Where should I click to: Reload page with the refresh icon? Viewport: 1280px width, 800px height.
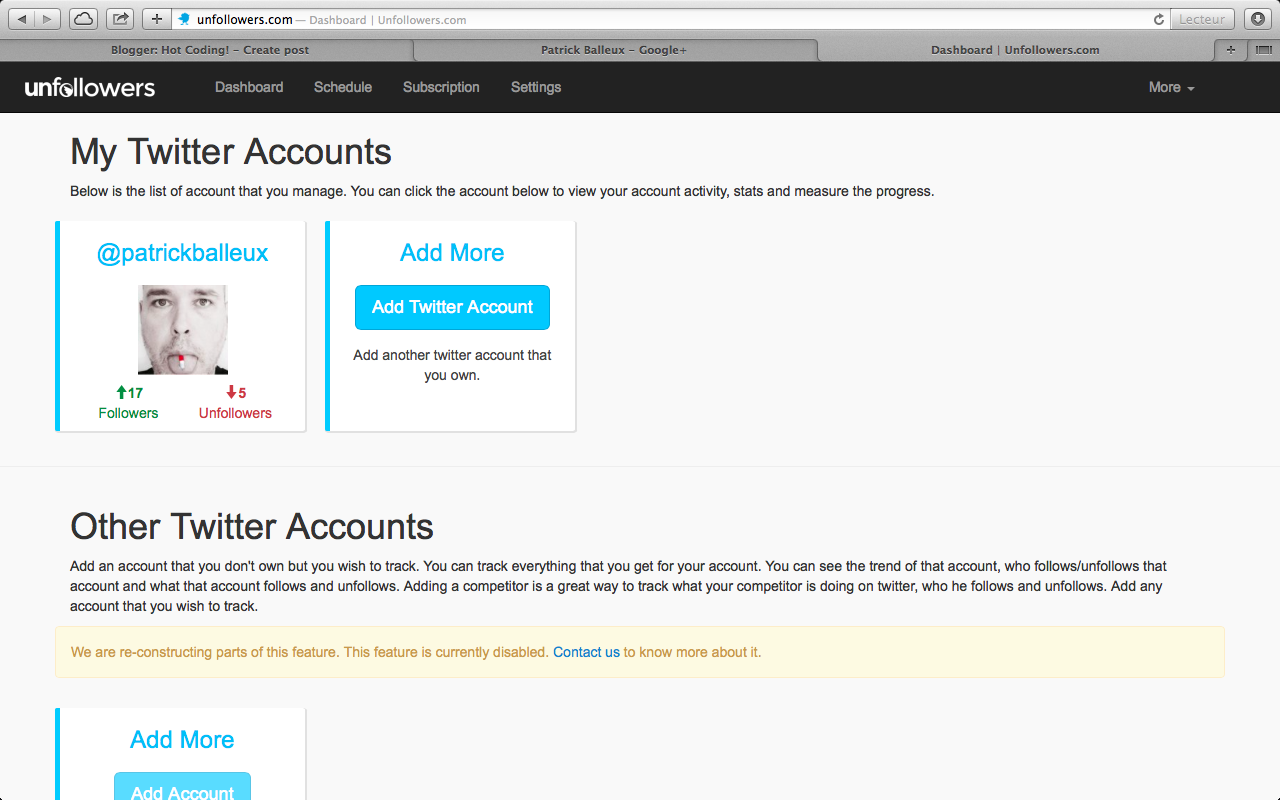tap(1159, 19)
